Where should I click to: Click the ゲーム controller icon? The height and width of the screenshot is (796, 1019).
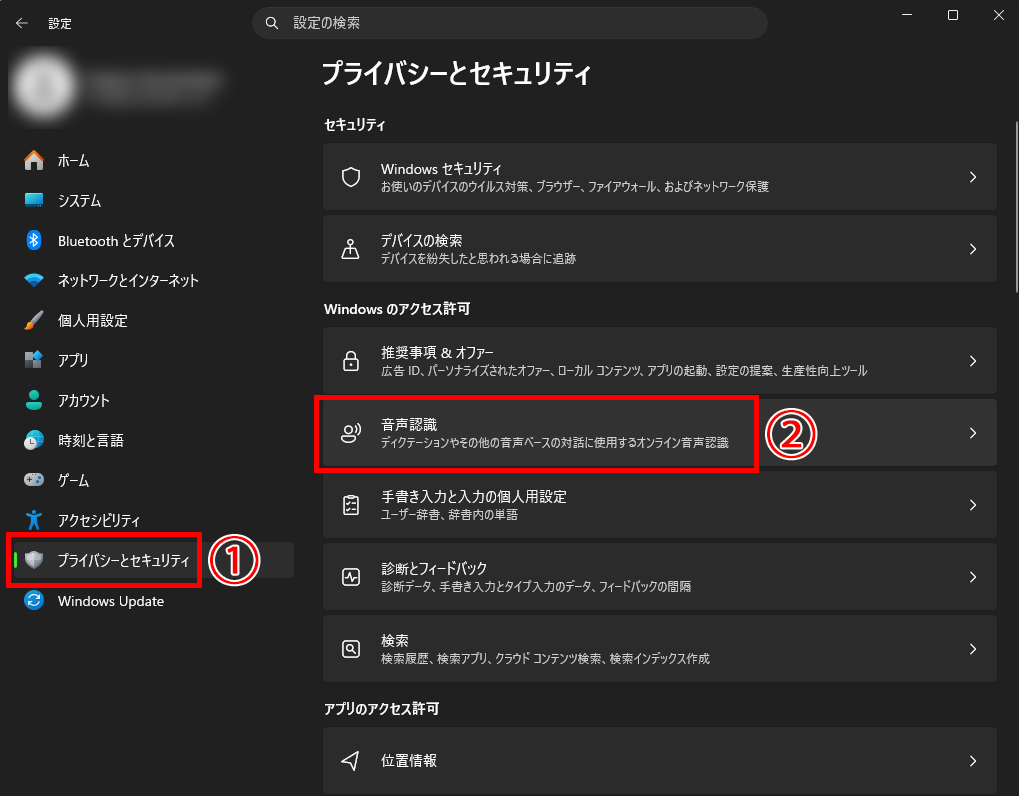click(x=34, y=480)
